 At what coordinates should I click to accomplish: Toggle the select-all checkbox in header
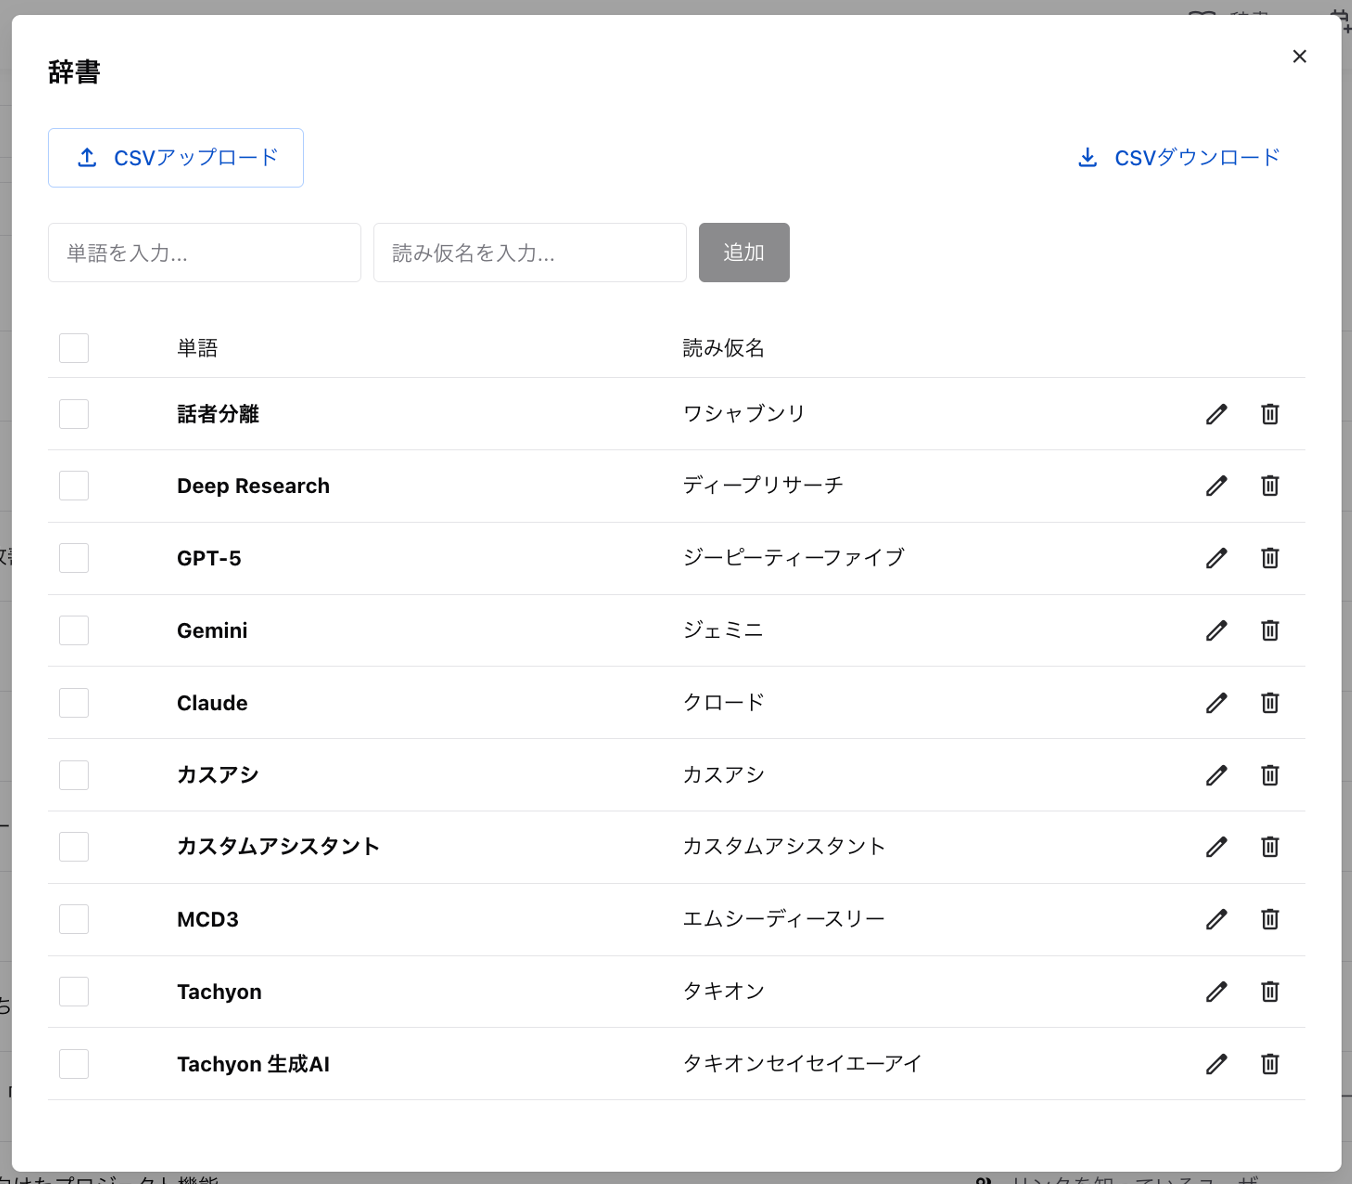(74, 348)
